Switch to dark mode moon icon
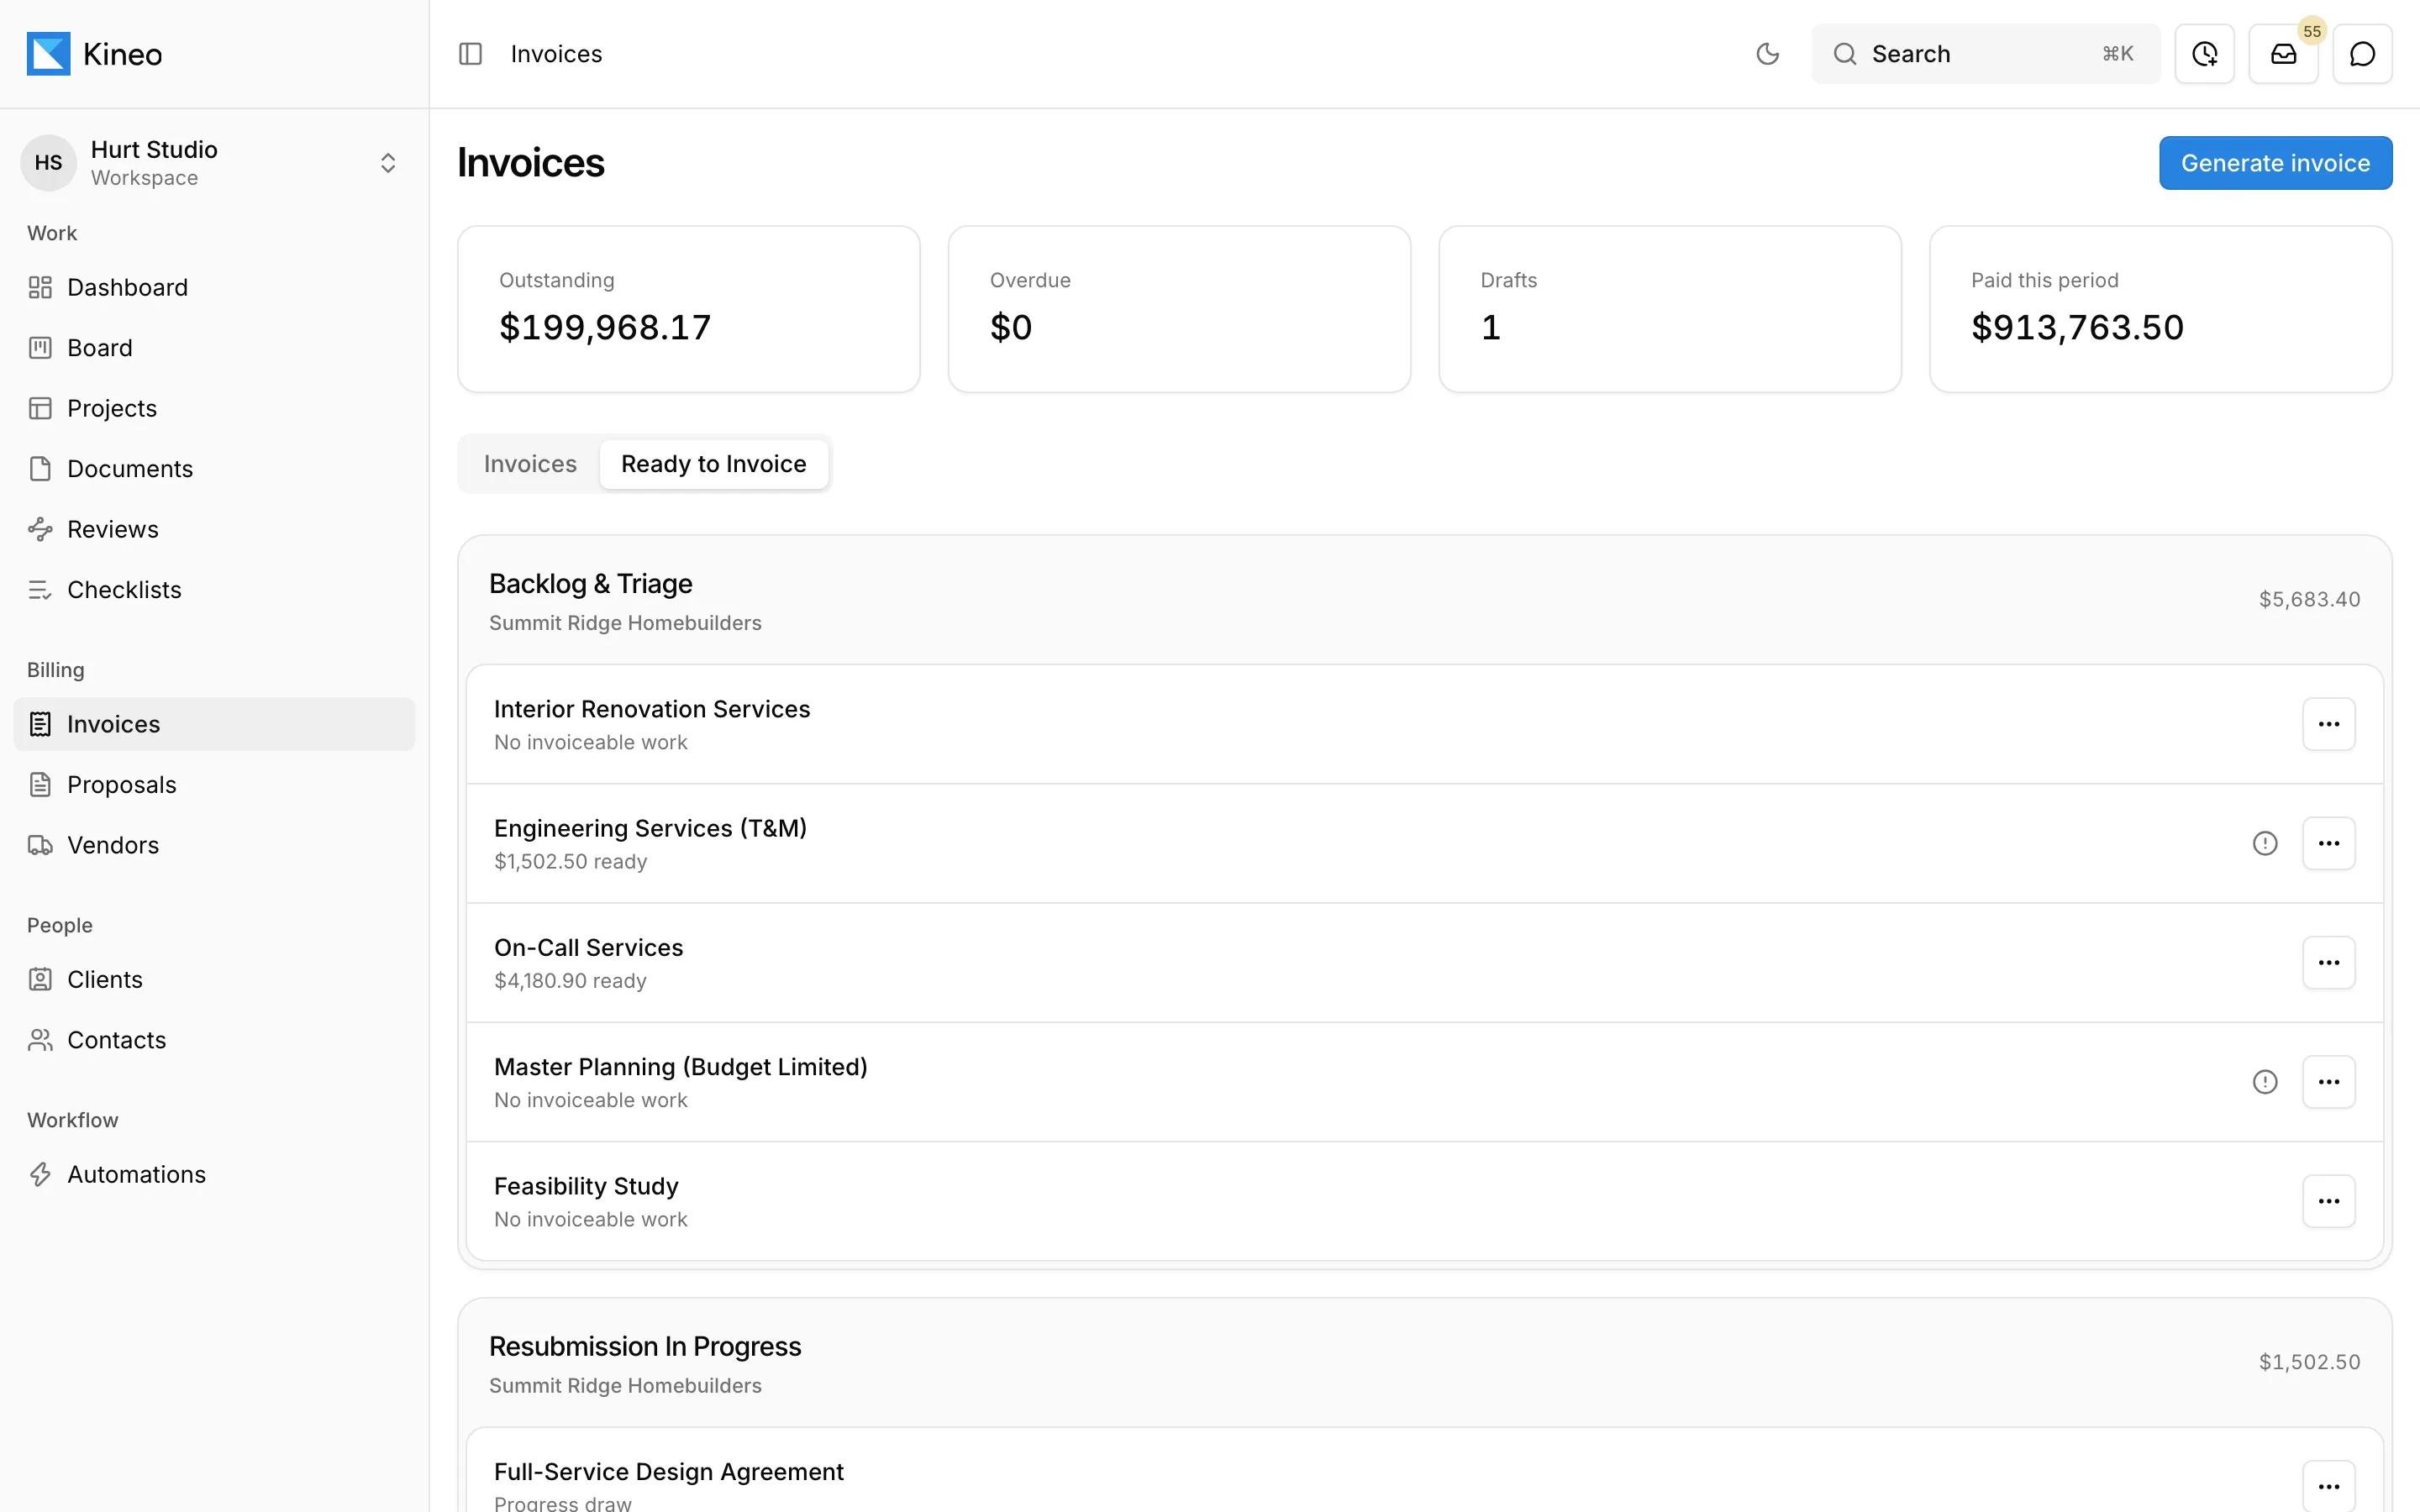Image resolution: width=2420 pixels, height=1512 pixels. coord(1767,54)
